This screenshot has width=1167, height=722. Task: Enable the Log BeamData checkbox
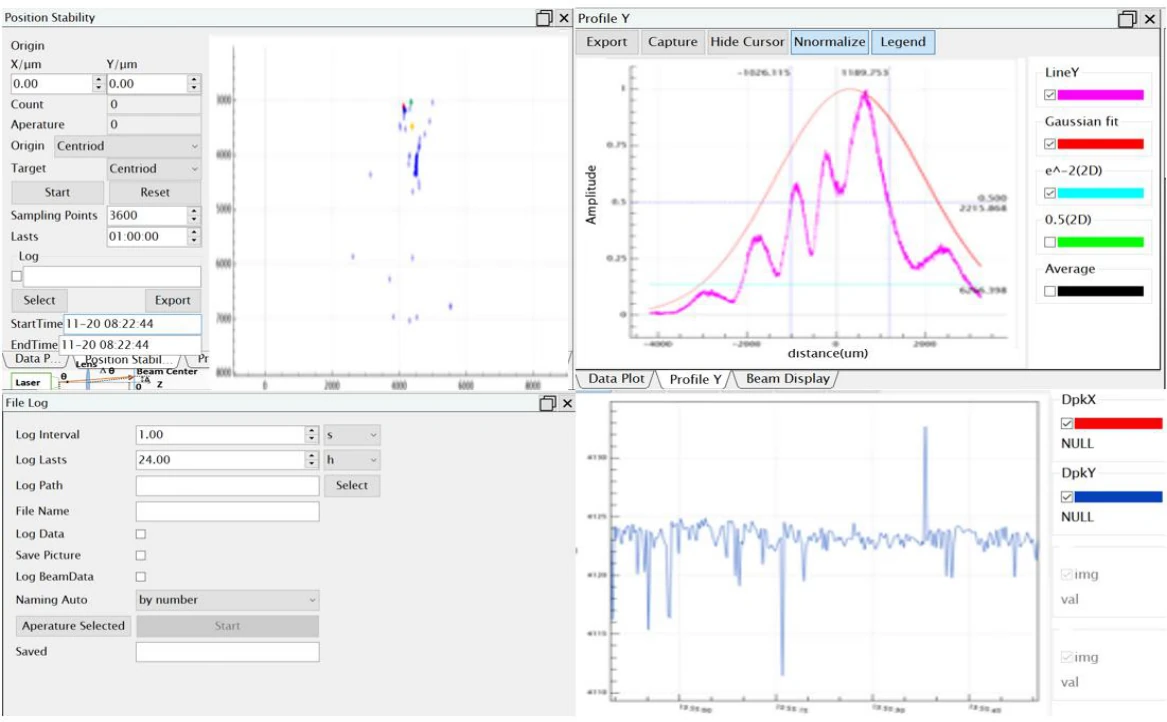point(141,577)
